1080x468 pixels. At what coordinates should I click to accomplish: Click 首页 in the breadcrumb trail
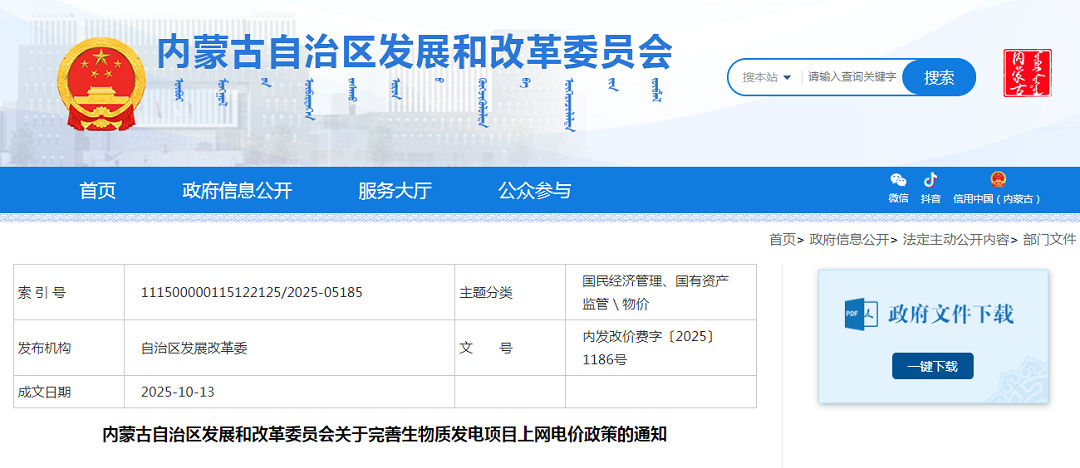tap(782, 240)
